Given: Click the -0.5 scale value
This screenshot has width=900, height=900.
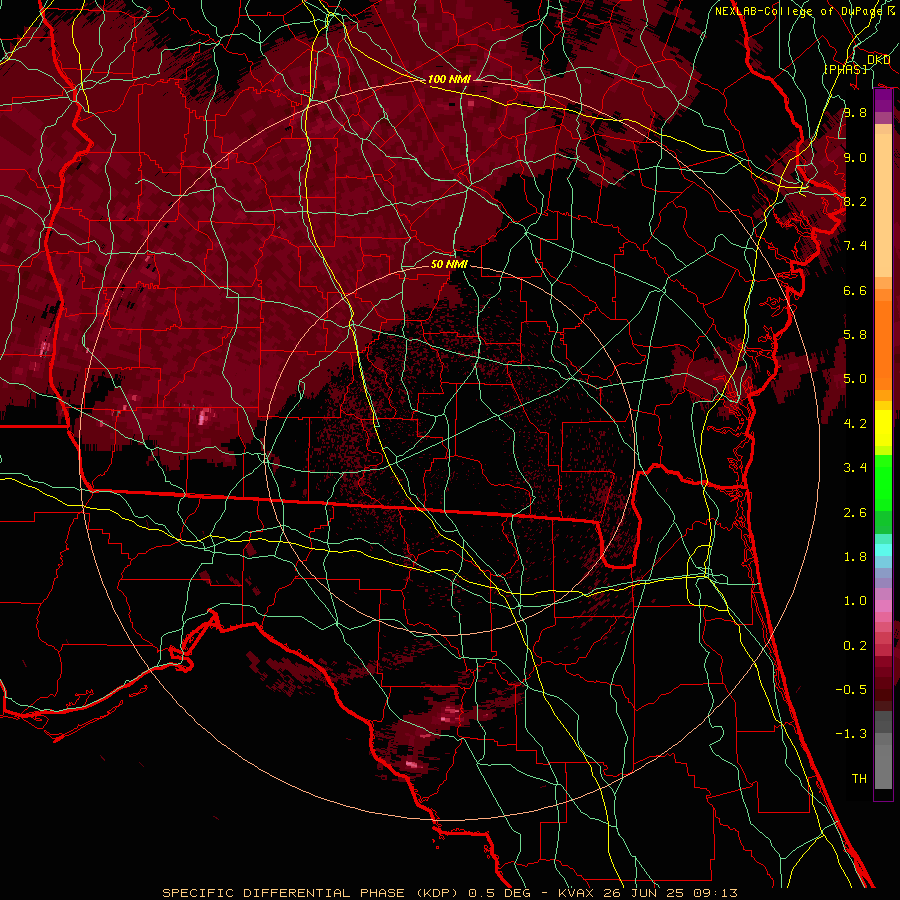Looking at the screenshot, I should click(851, 690).
